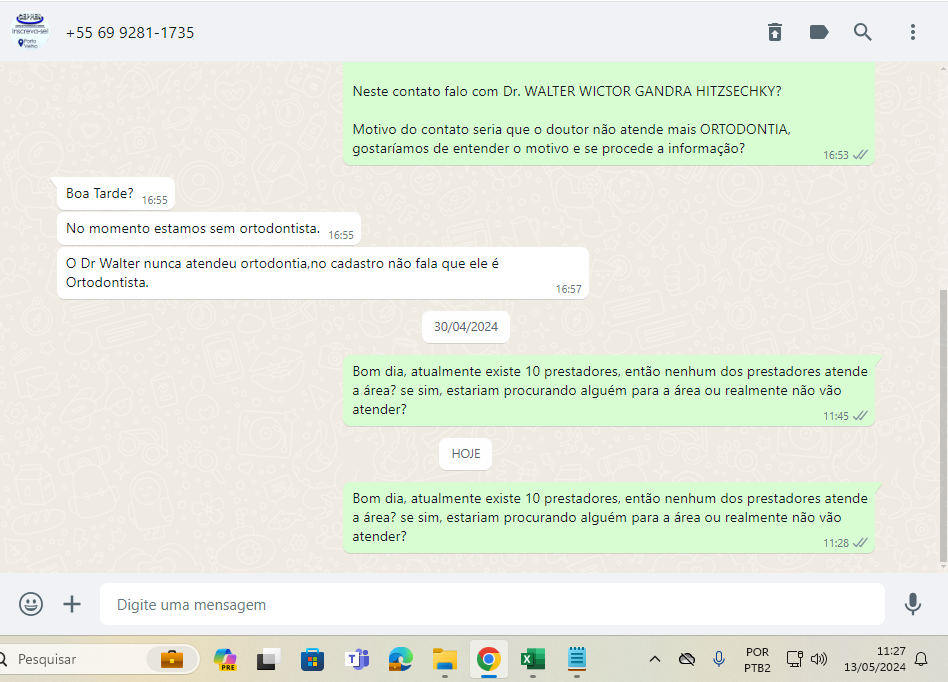948x682 pixels.
Task: Open Microsoft Edge from taskbar
Action: pyautogui.click(x=401, y=659)
